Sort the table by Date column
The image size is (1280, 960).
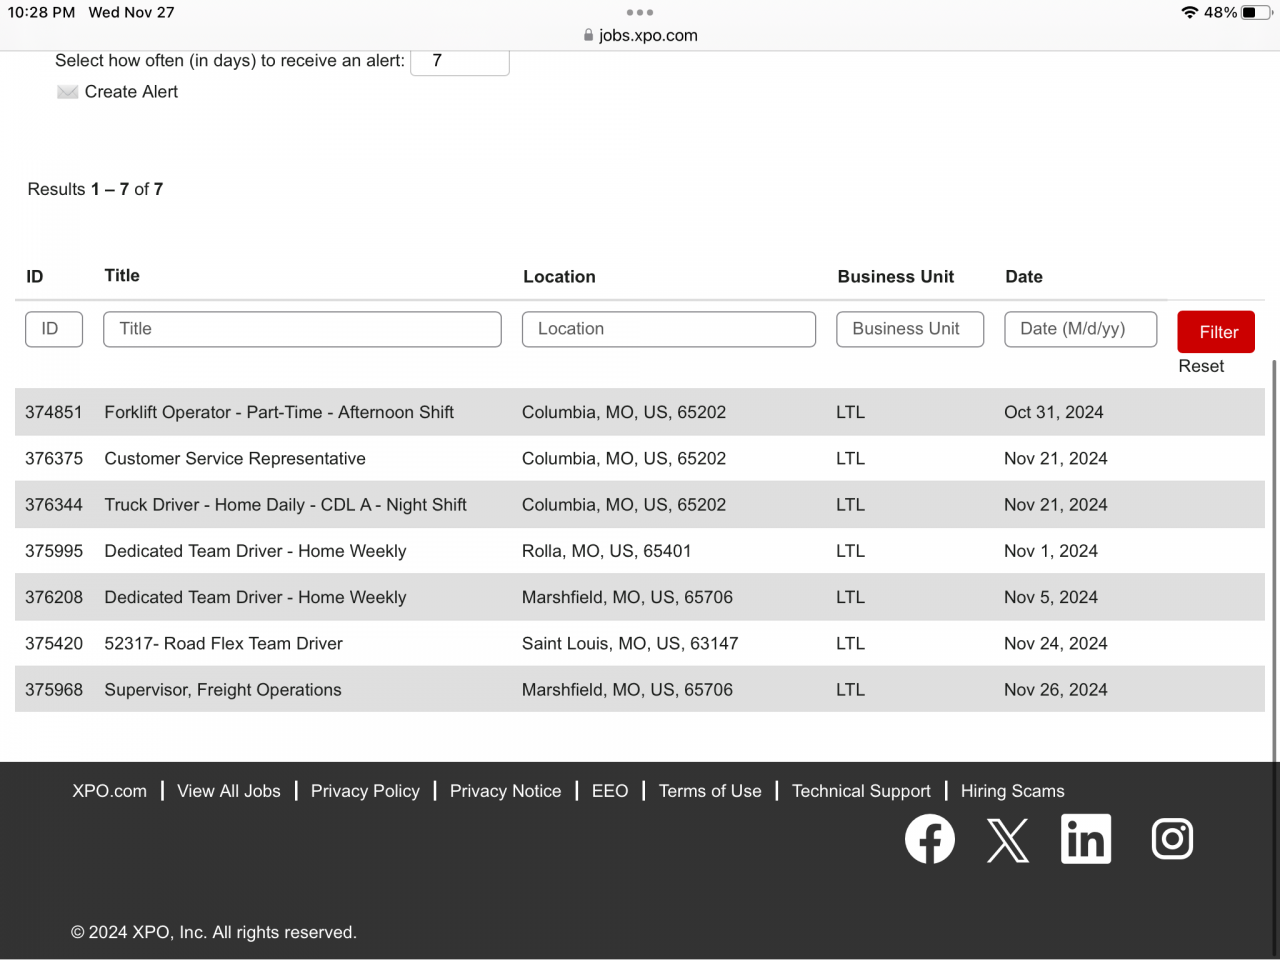[1023, 277]
